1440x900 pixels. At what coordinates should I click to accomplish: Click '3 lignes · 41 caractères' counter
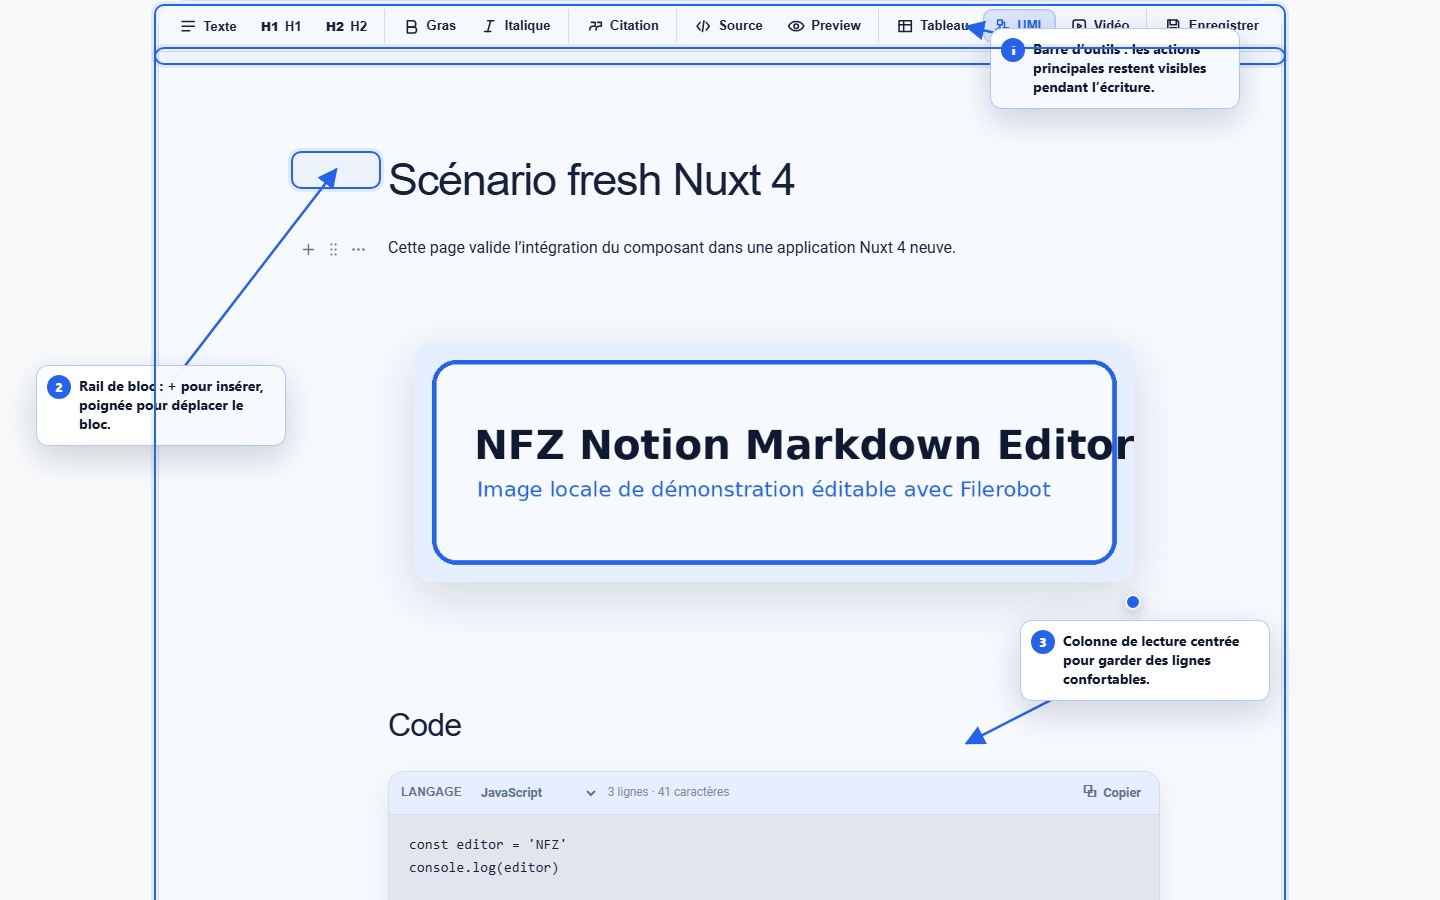coord(668,792)
